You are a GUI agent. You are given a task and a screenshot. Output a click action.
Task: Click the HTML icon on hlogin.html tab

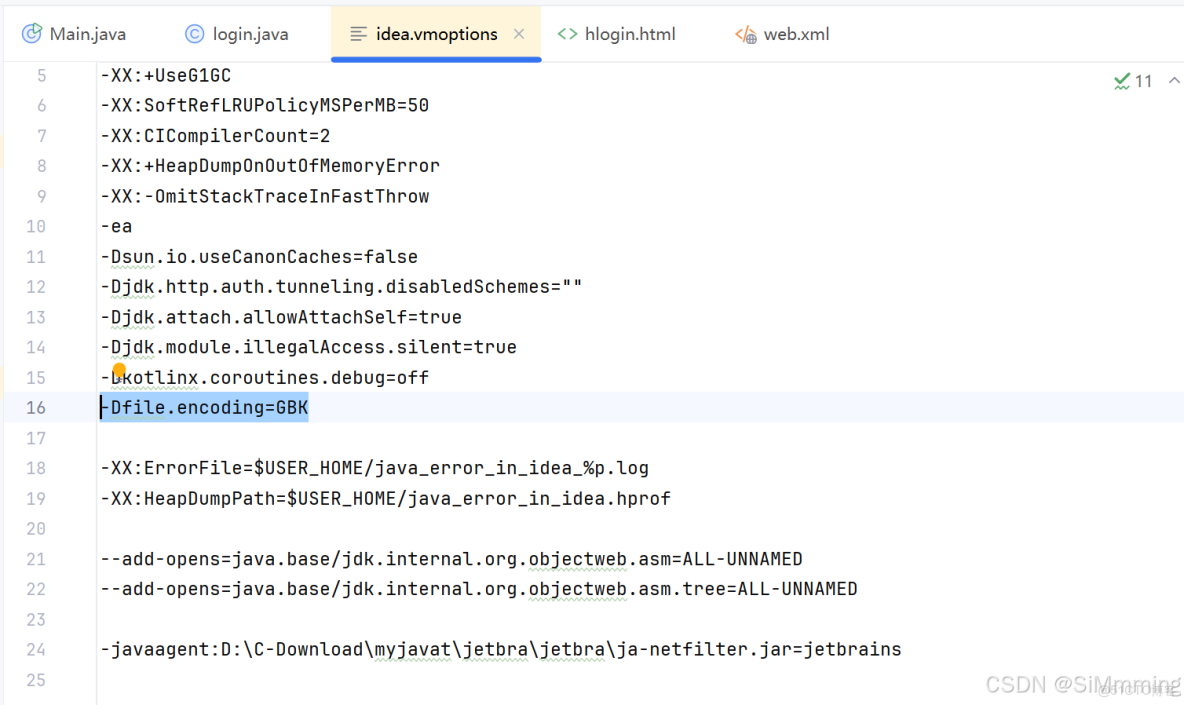[567, 33]
